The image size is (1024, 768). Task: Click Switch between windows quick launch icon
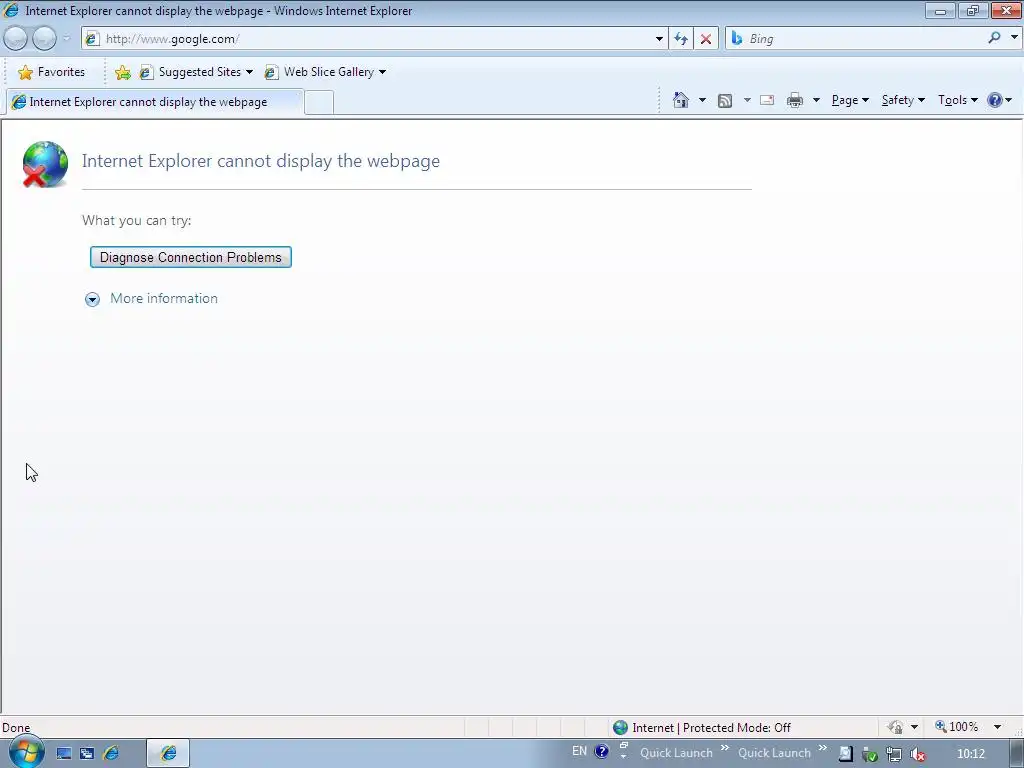click(x=87, y=754)
